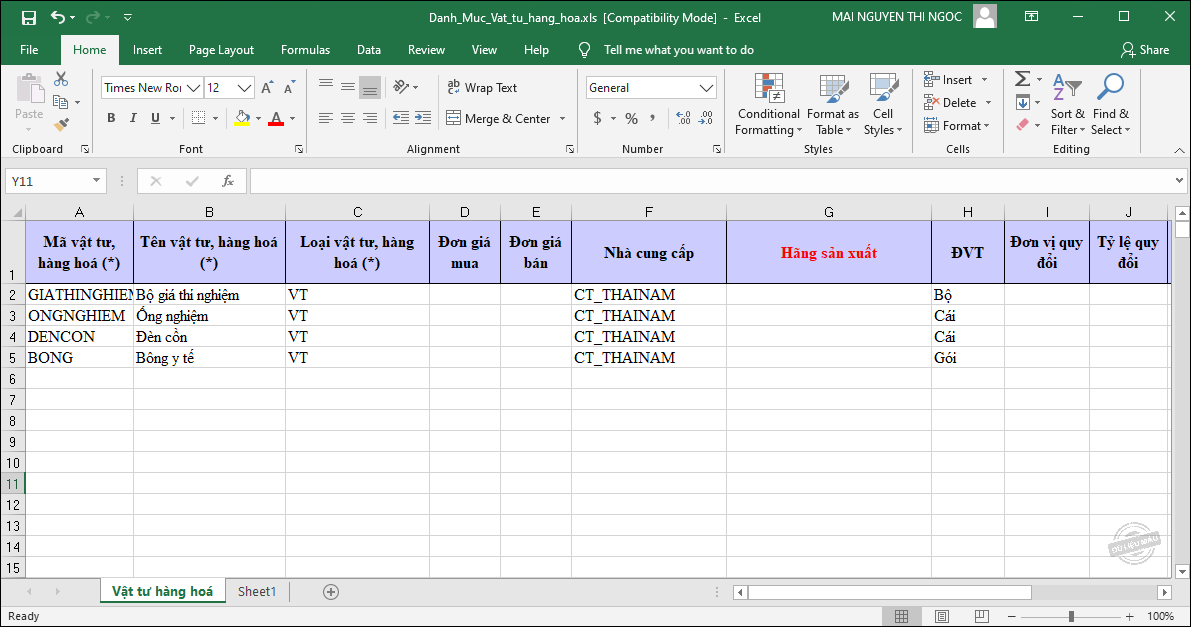The height and width of the screenshot is (627, 1191).
Task: Switch to Sheet1 worksheet tab
Action: point(257,592)
